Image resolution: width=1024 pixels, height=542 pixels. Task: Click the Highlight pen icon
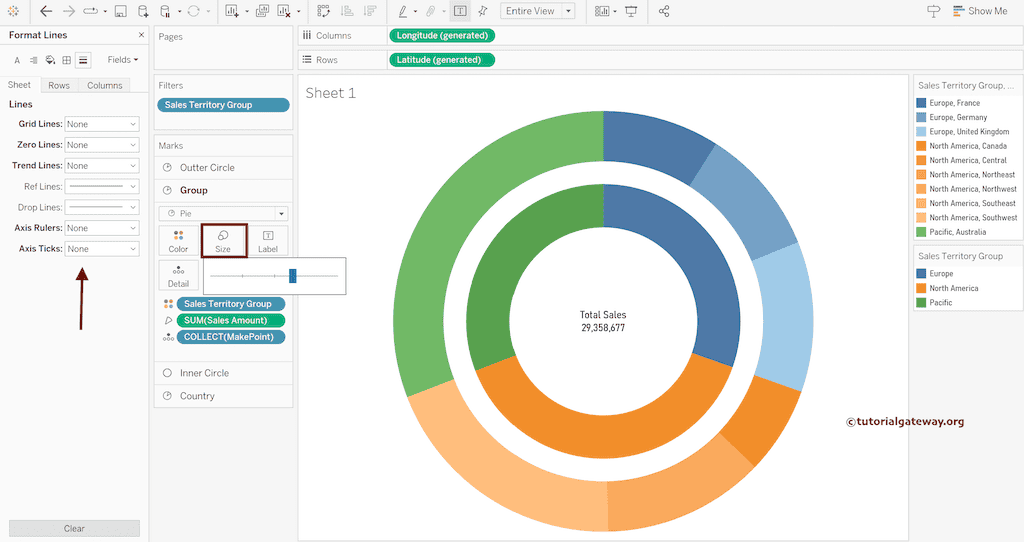click(x=403, y=11)
